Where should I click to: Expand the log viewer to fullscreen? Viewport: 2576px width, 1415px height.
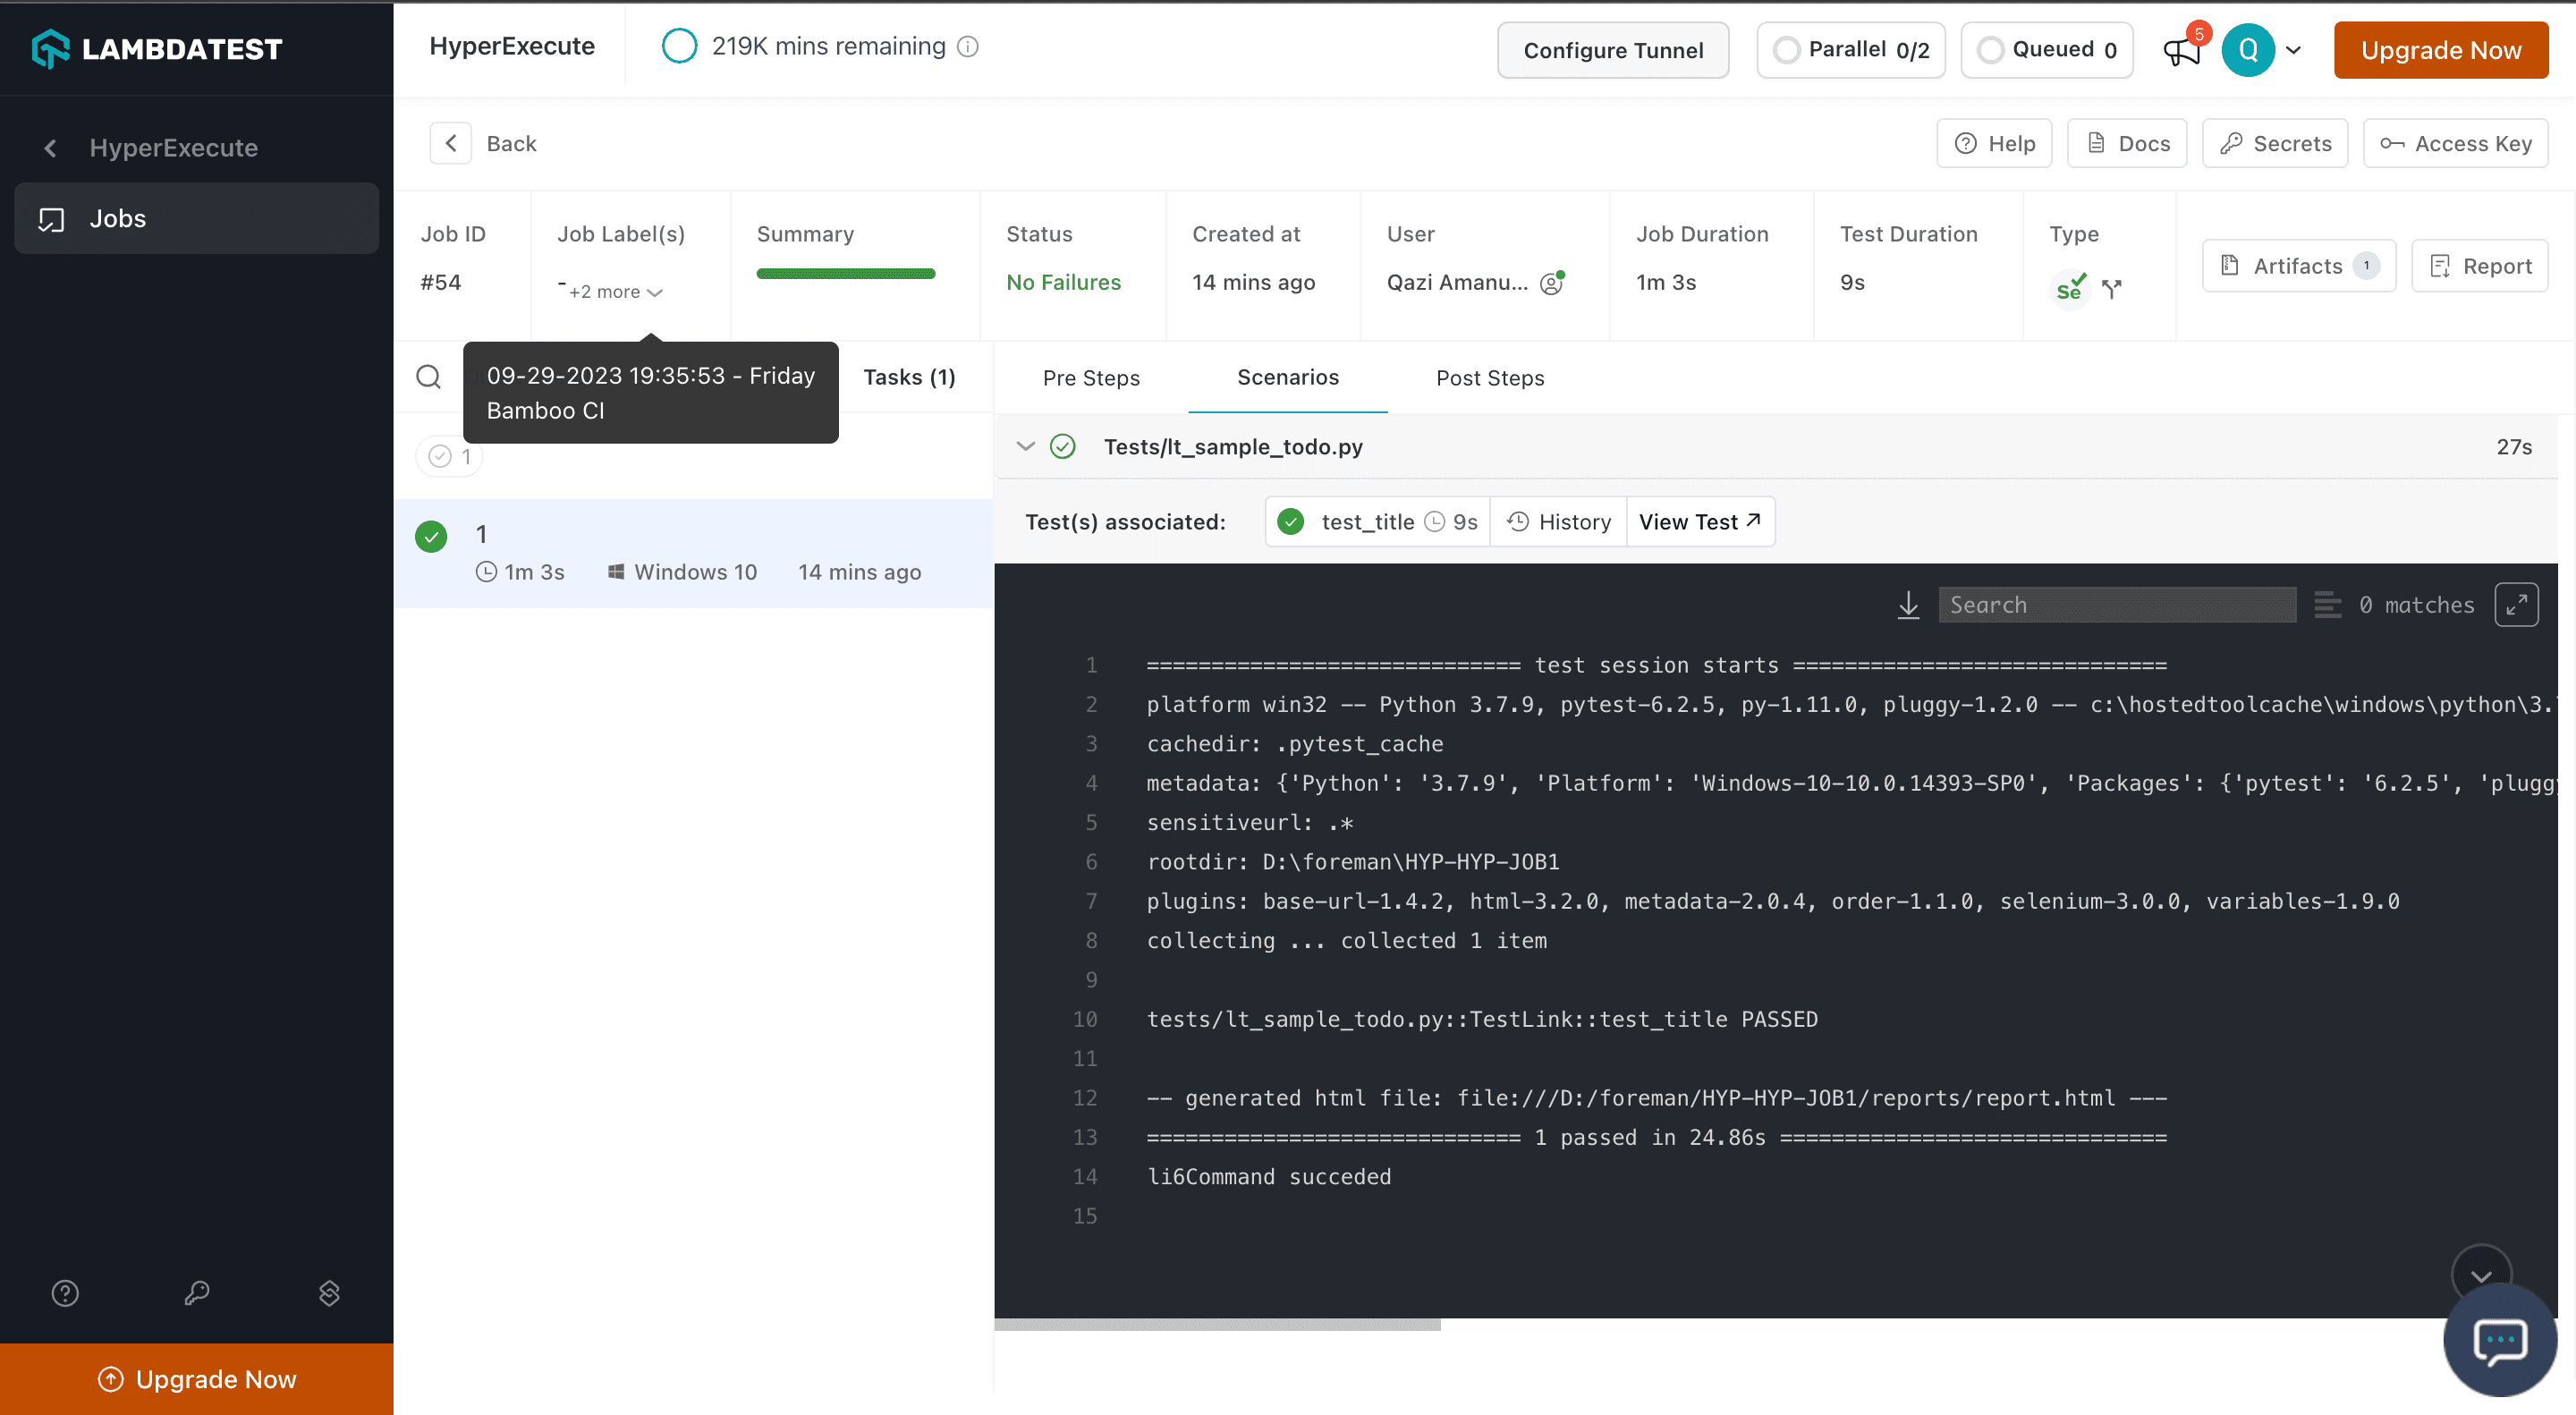pyautogui.click(x=2516, y=605)
